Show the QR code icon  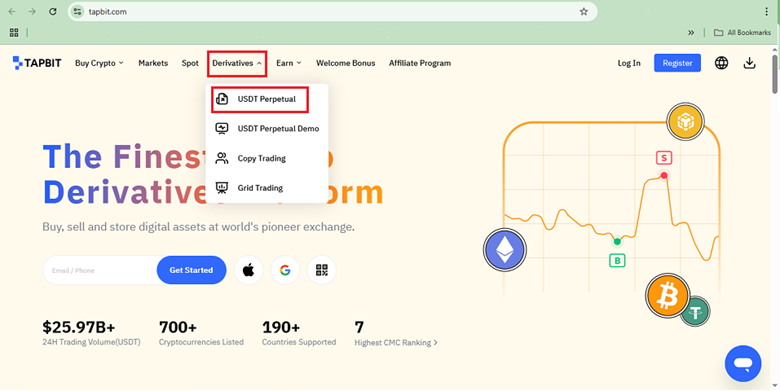[322, 270]
